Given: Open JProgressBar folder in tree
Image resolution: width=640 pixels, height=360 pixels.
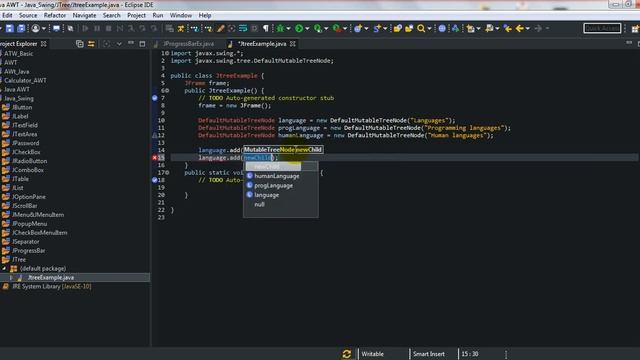Looking at the screenshot, I should coord(28,251).
